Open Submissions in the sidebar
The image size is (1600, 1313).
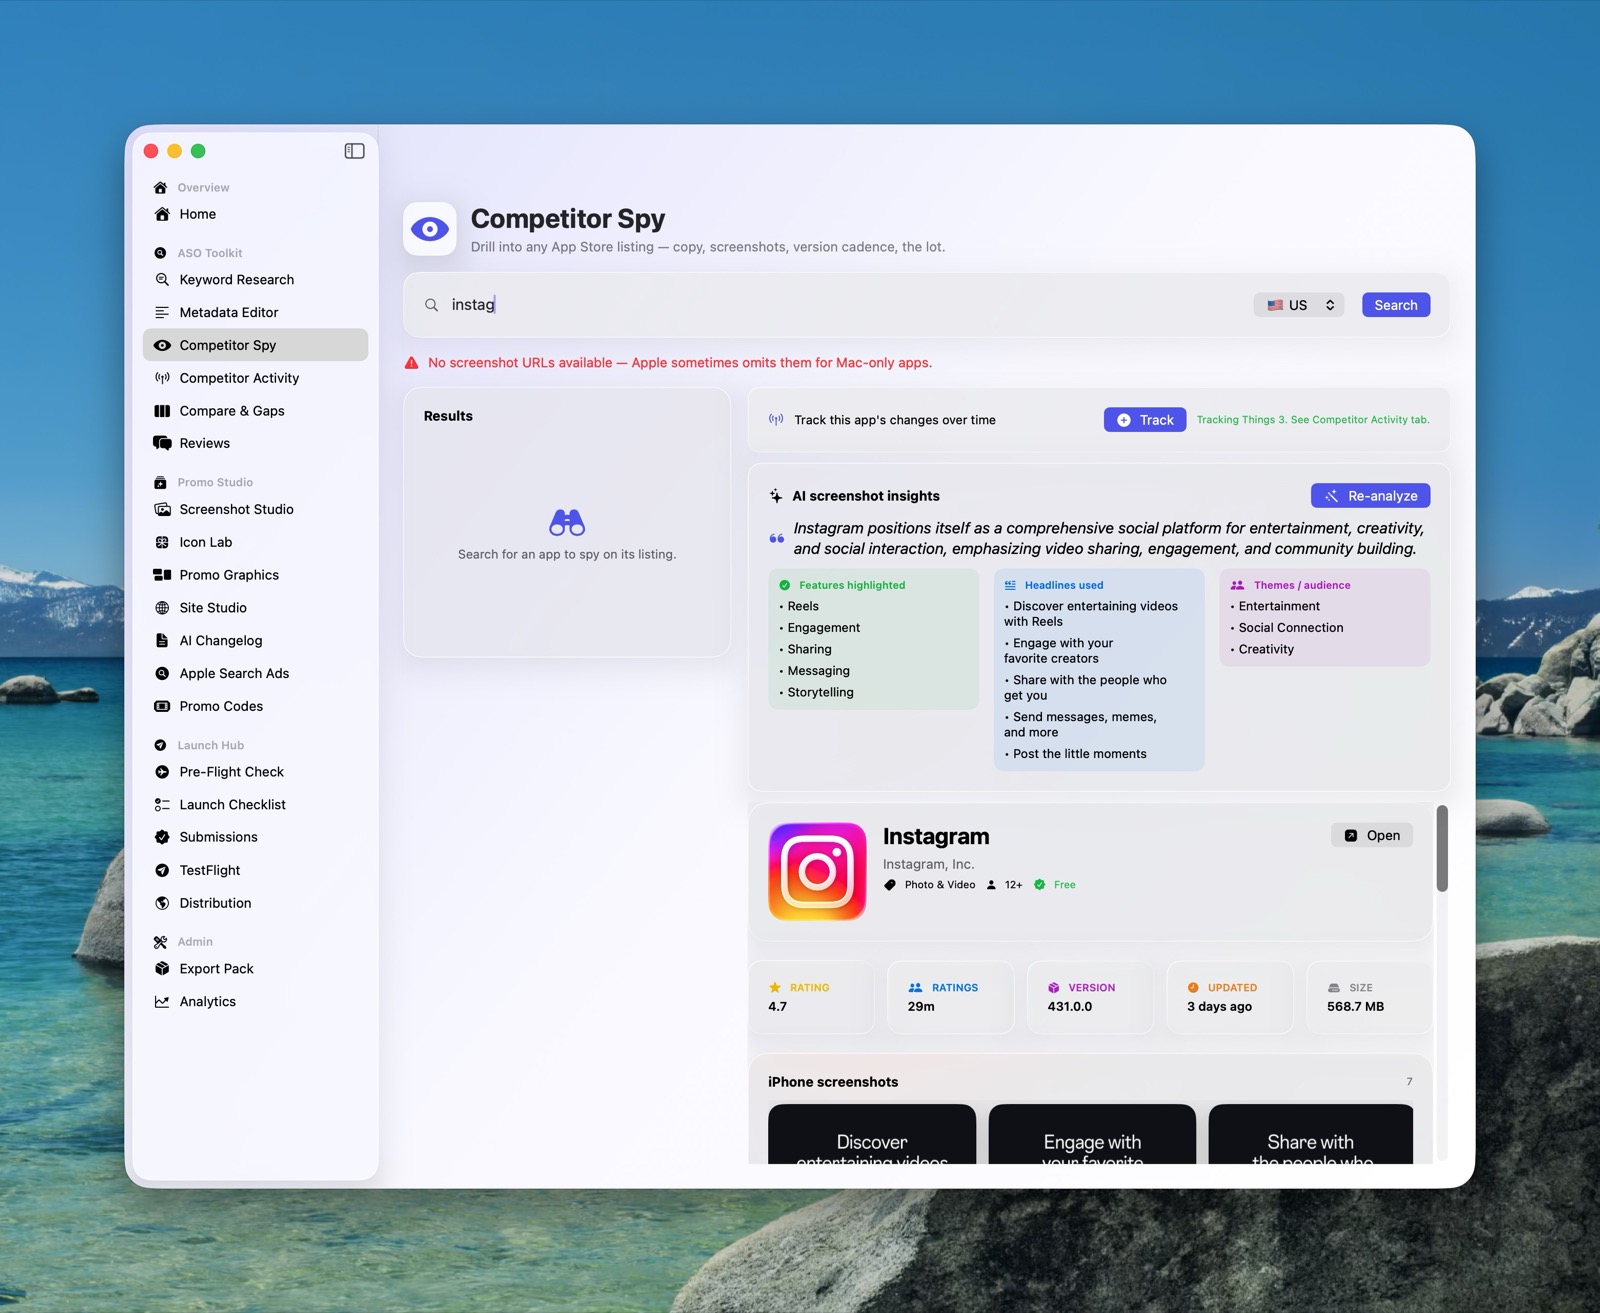point(255,837)
